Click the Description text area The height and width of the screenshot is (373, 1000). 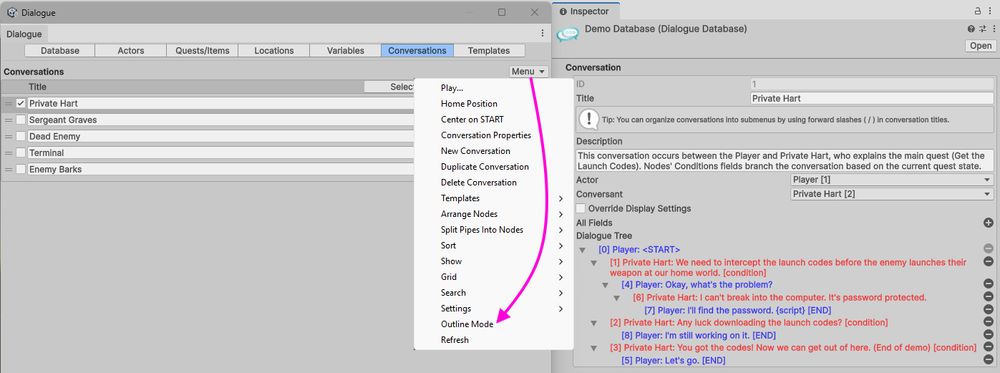click(784, 161)
